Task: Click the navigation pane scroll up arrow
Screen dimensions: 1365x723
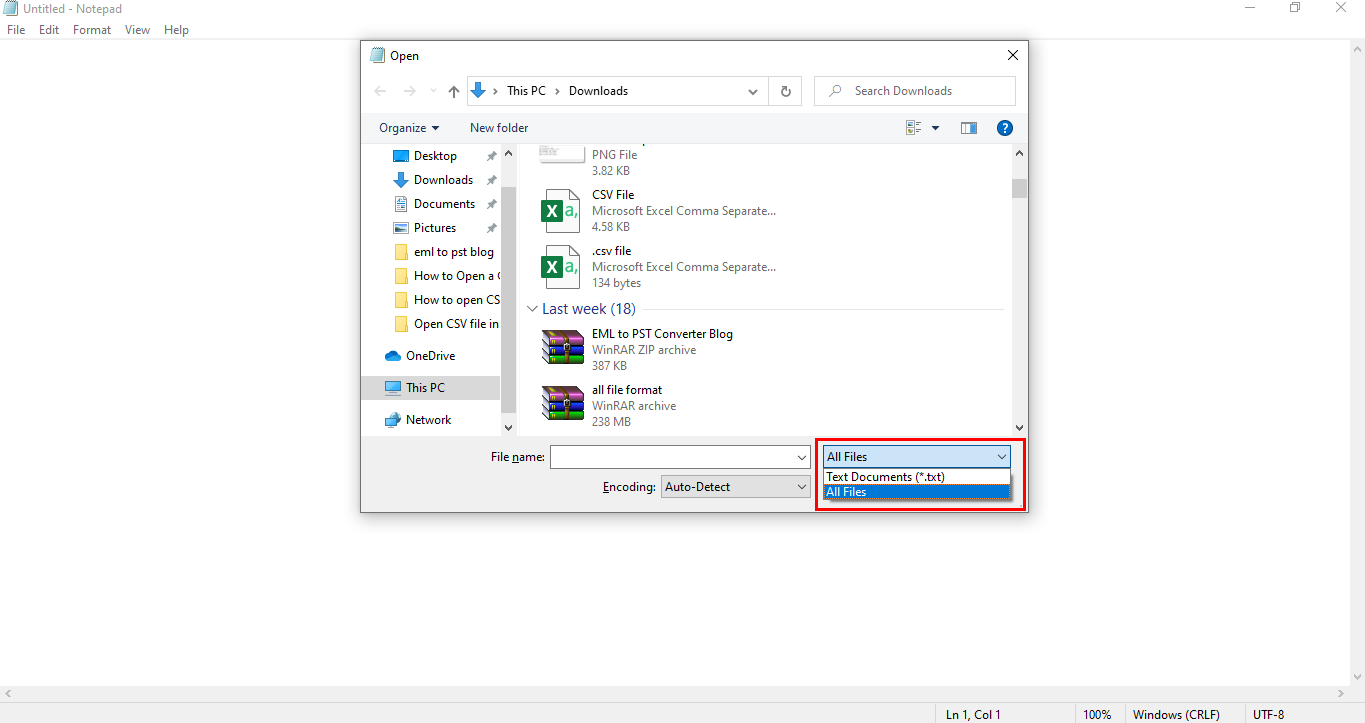Action: [508, 154]
